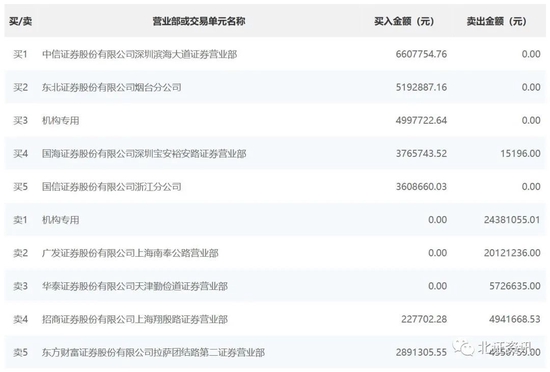
Task: Click buy amount 3608660.03
Action: coord(421,187)
